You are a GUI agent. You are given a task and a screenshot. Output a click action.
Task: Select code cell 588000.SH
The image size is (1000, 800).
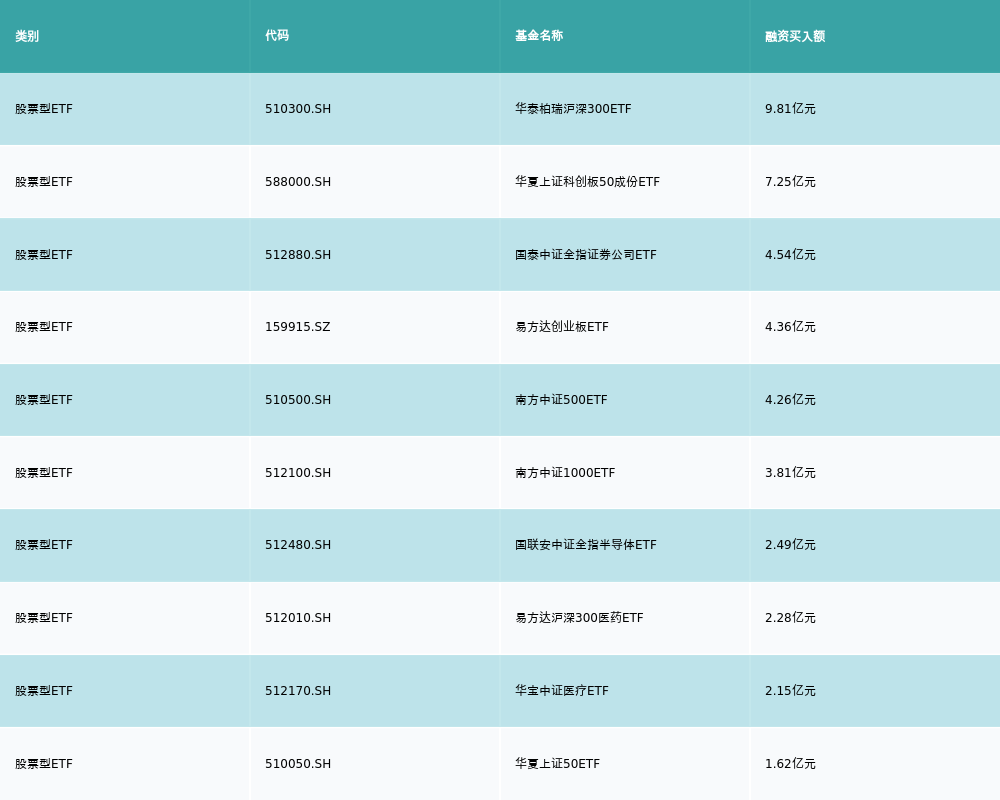(x=298, y=182)
